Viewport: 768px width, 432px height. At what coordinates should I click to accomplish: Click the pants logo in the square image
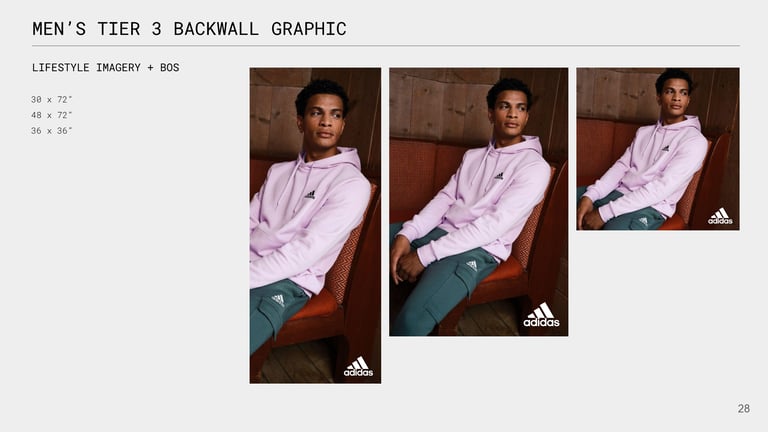(643, 221)
